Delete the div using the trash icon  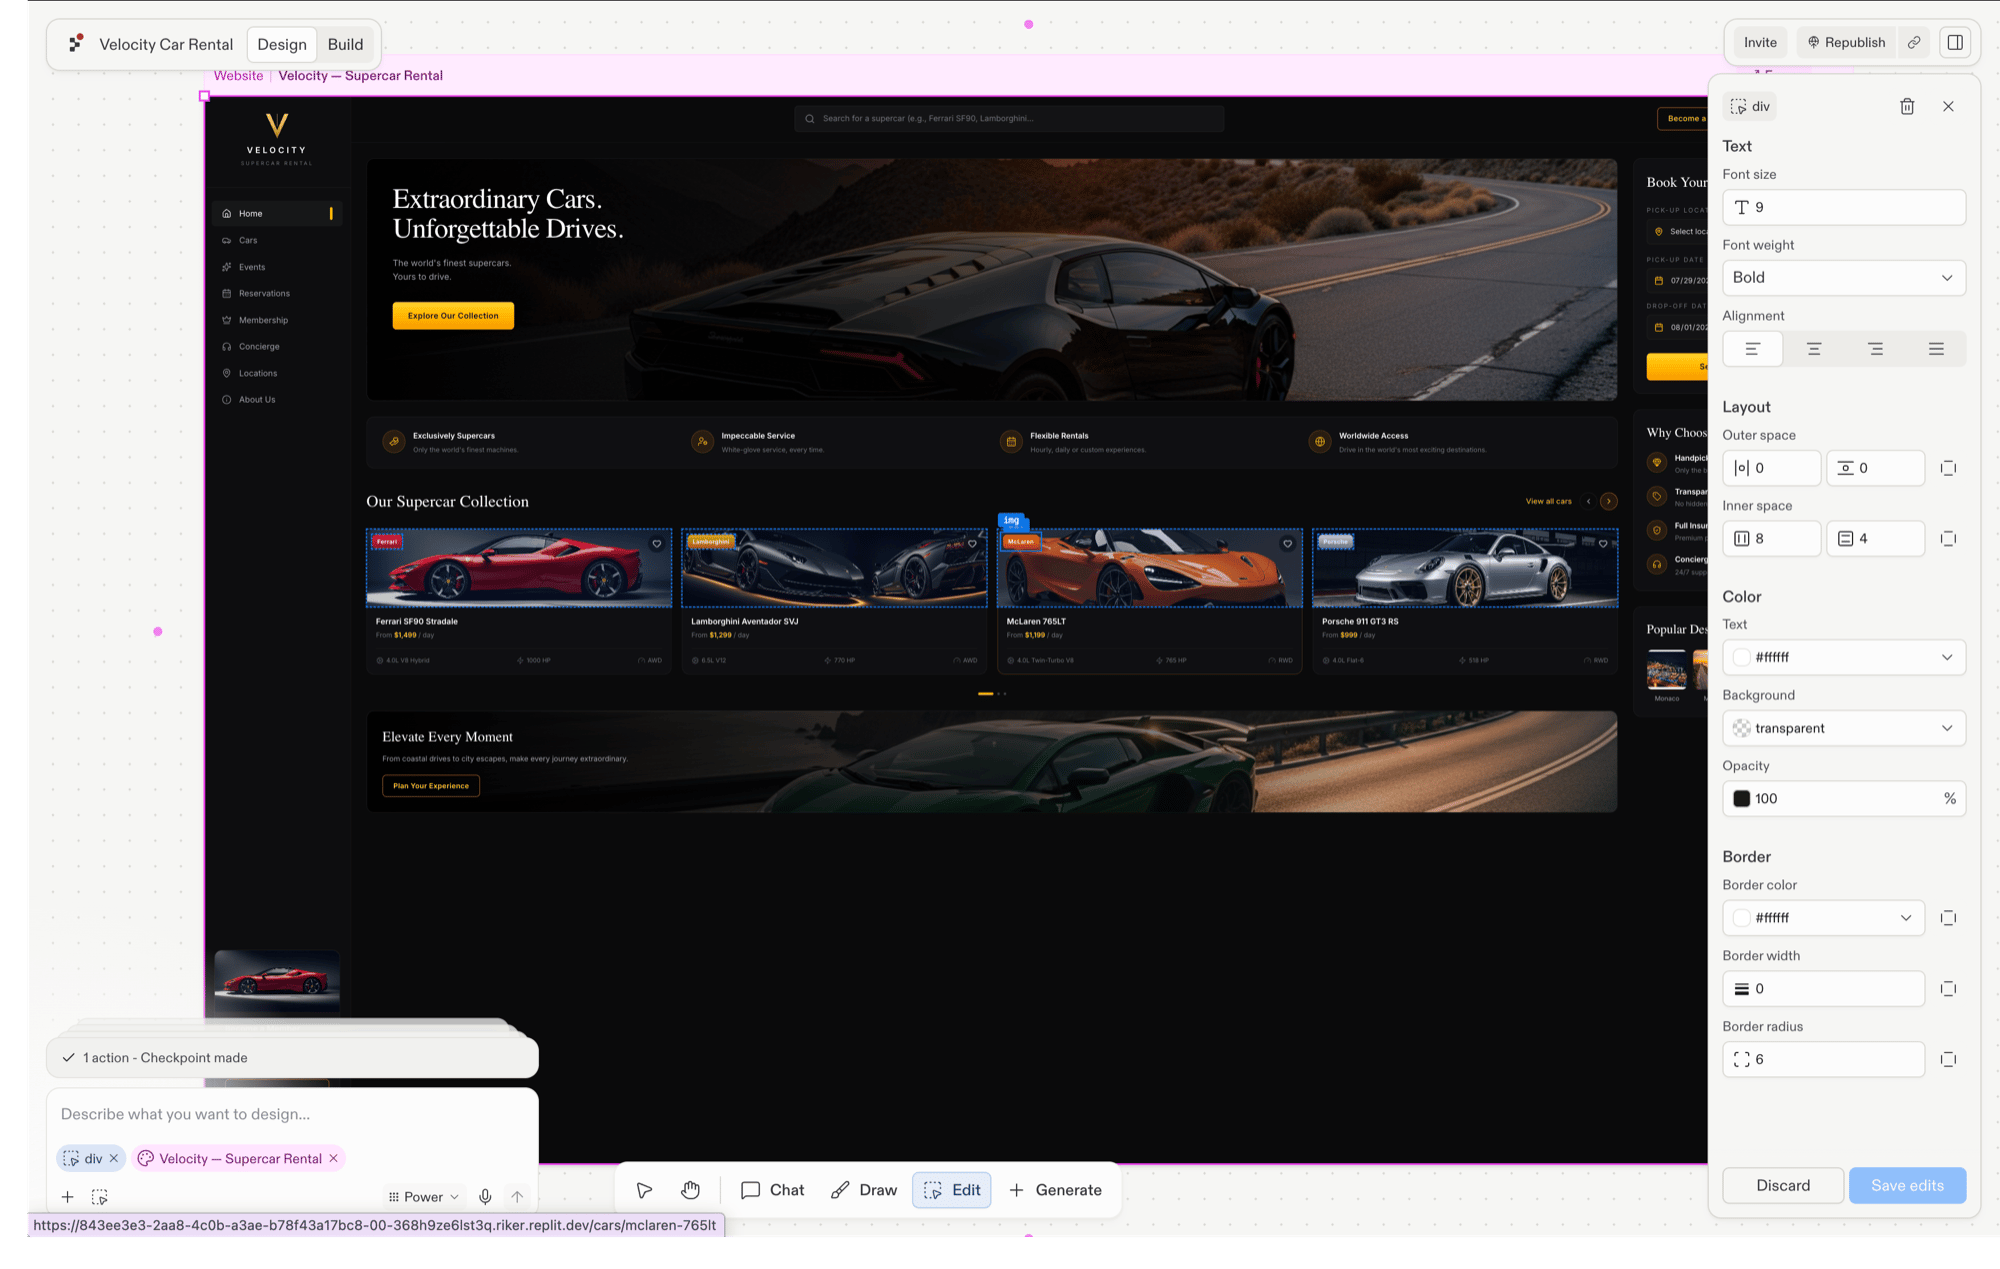click(1907, 106)
